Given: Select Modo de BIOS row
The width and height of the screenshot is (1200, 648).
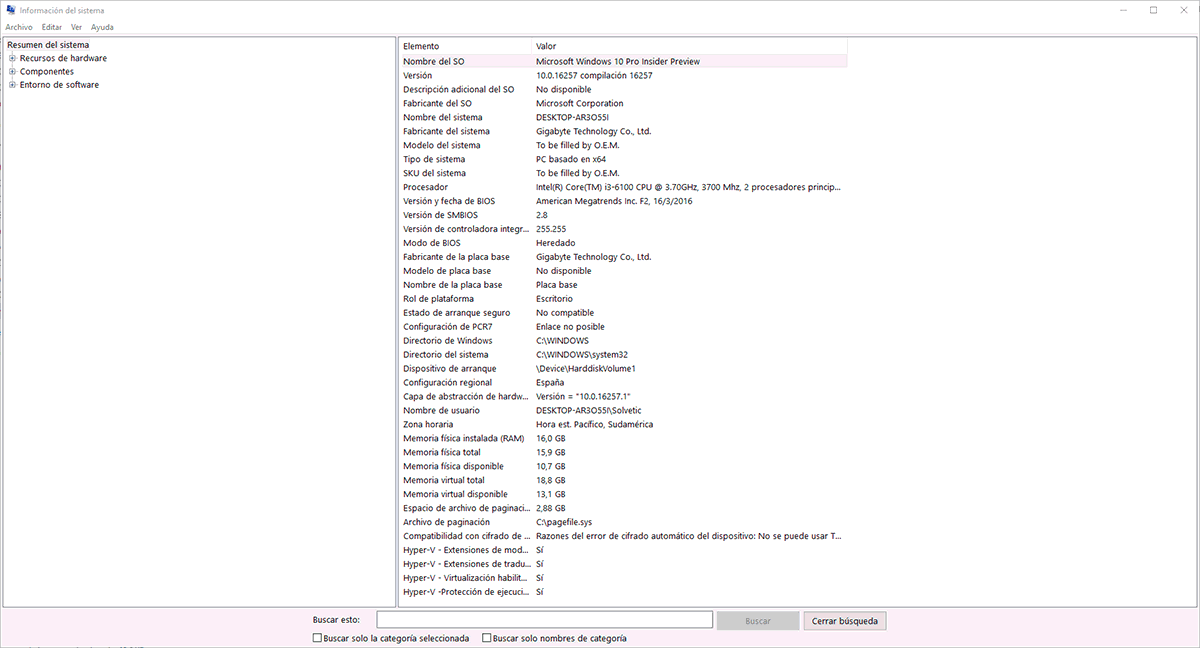Looking at the screenshot, I should (x=623, y=243).
